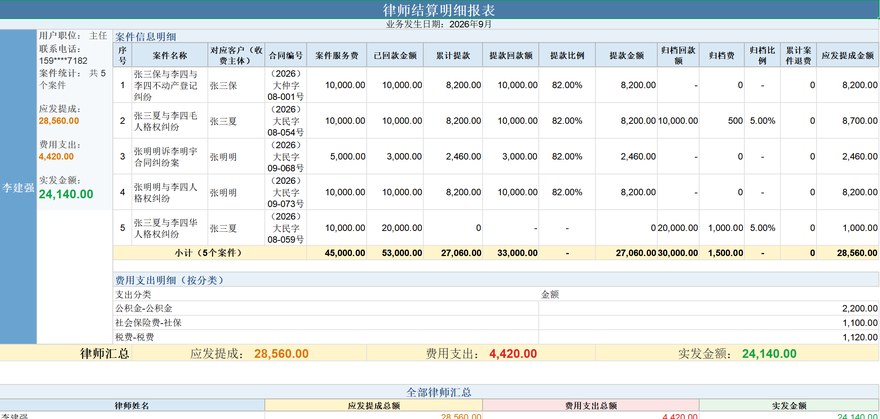Click the lawyer name cell 李建强 in the blue sidebar
The width and height of the screenshot is (880, 419).
coord(19,188)
